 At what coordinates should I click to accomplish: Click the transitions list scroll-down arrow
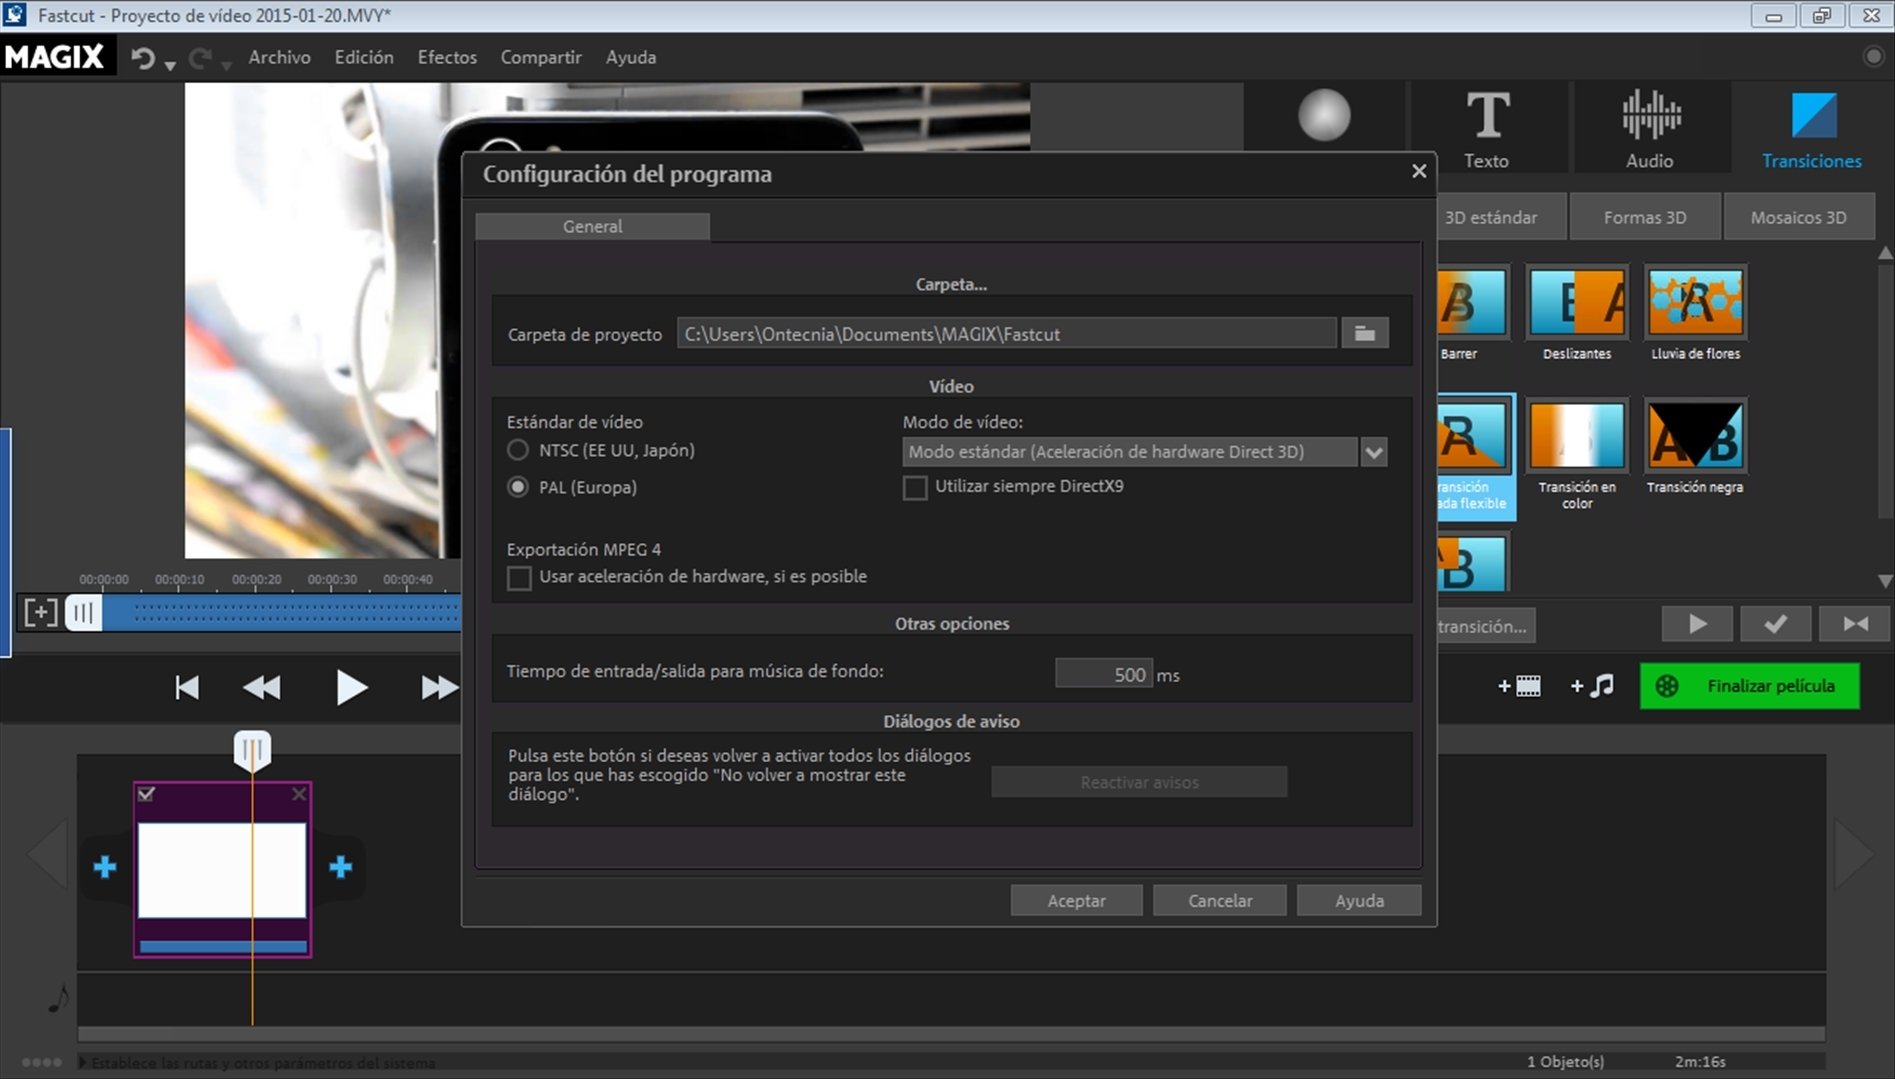pos(1885,581)
